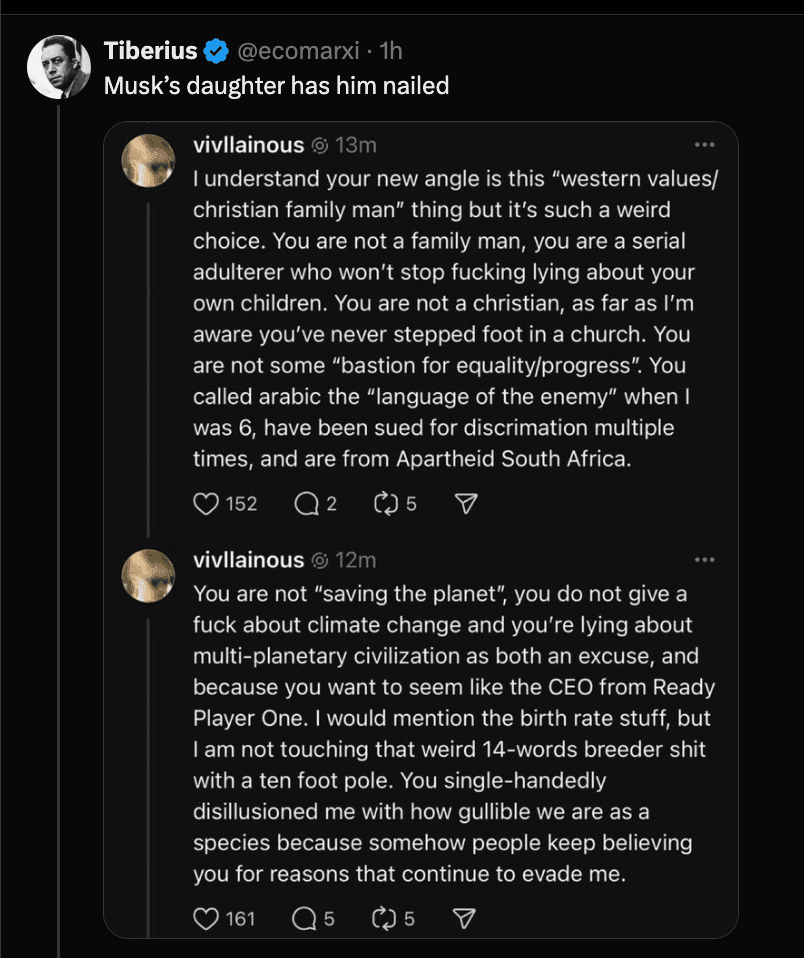
Task: Click the tweet text "Musk's daughter has him nailed"
Action: pyautogui.click(x=276, y=85)
